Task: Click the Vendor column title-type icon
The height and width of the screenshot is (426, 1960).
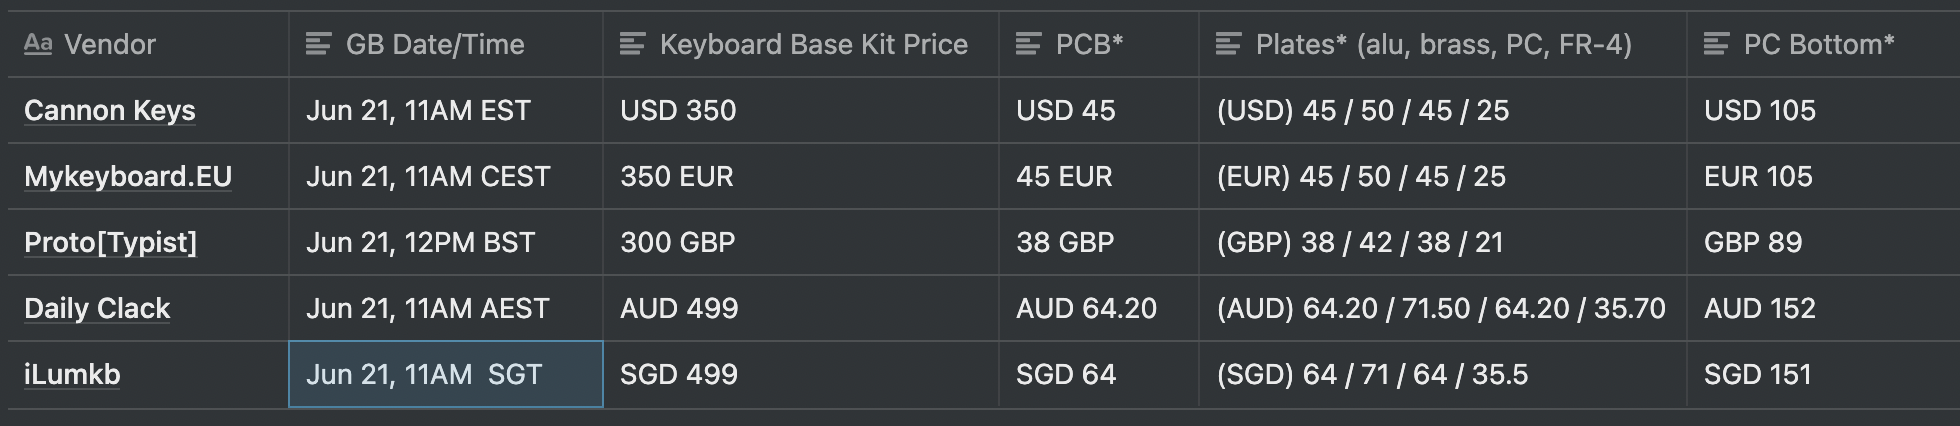Action: pos(38,44)
